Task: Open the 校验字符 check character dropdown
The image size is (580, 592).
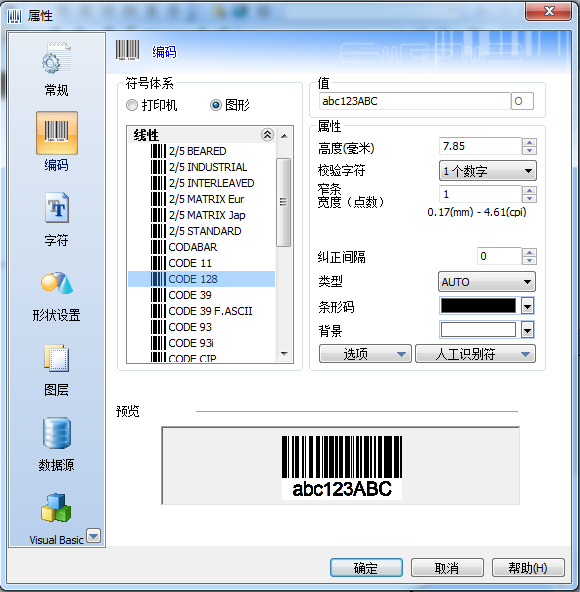Action: 487,171
